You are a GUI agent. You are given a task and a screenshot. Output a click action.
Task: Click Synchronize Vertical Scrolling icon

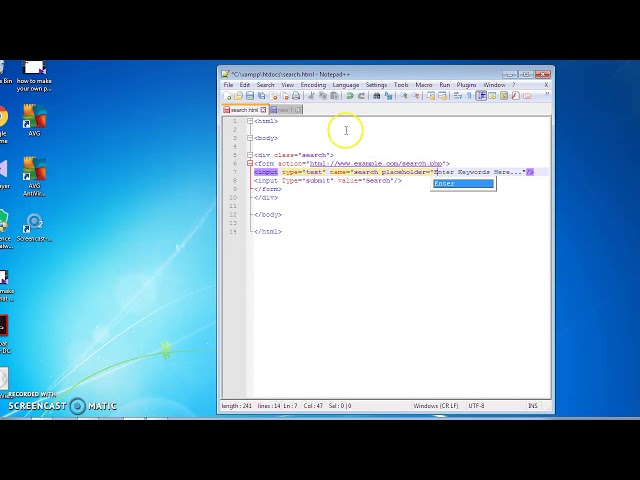(x=431, y=96)
